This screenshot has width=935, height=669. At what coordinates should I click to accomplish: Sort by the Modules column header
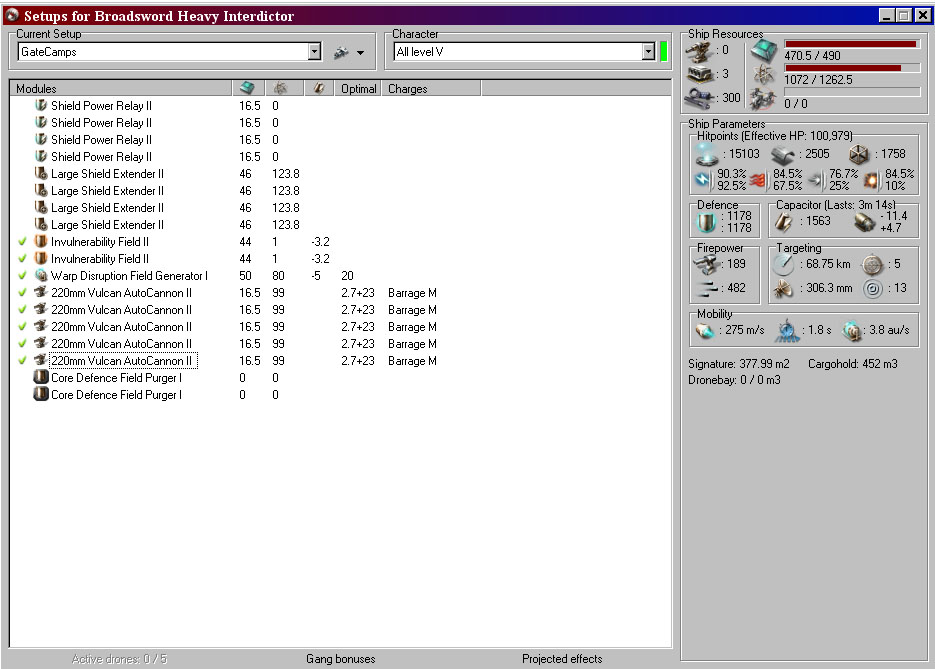[120, 88]
